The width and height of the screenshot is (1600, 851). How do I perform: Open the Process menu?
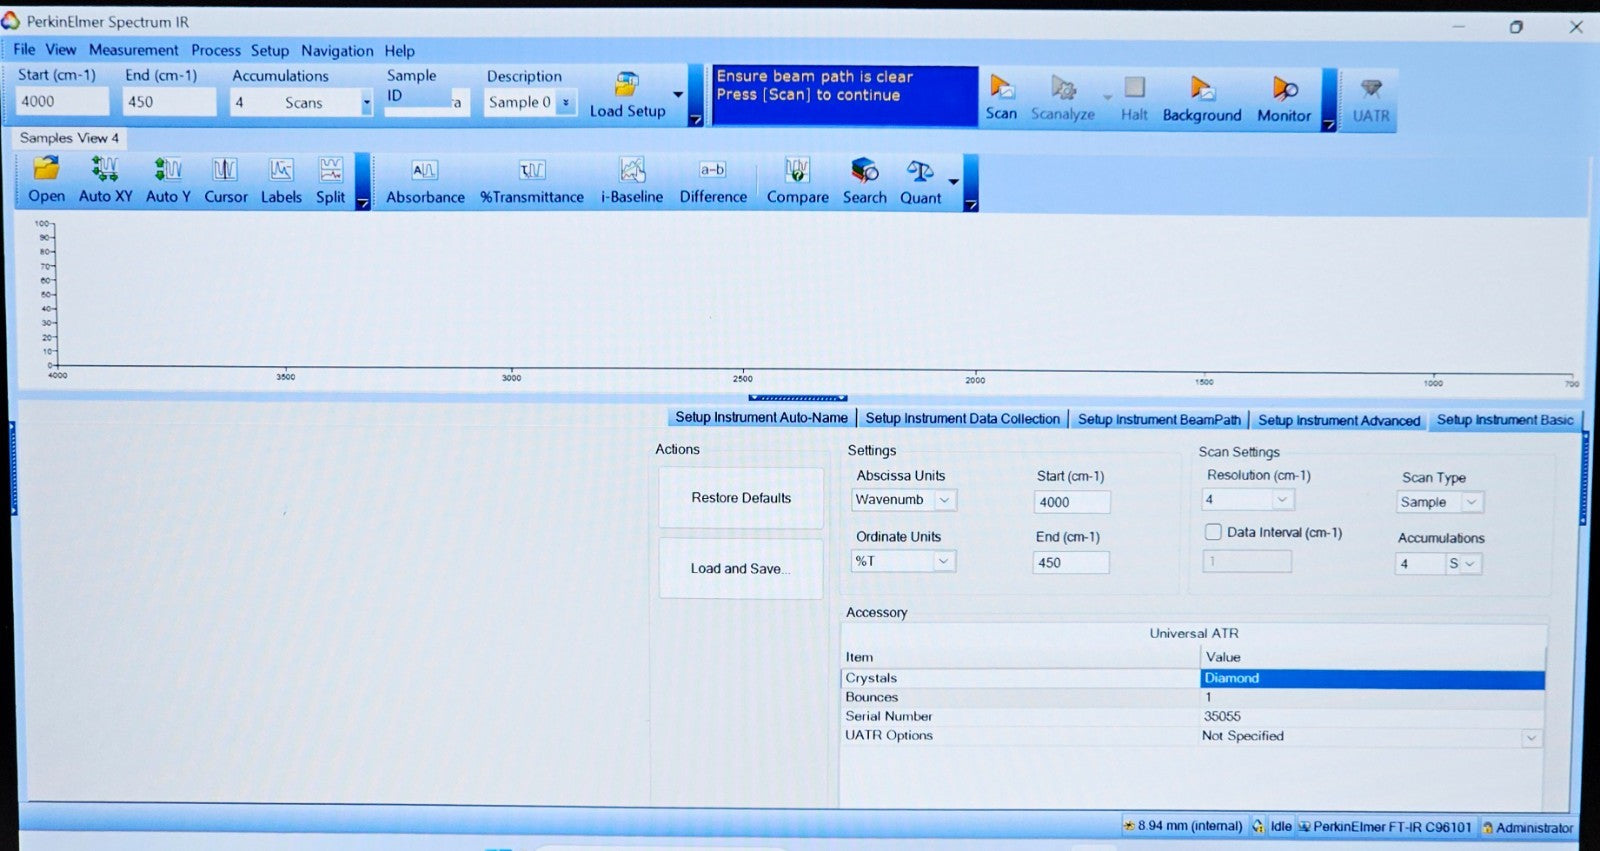(x=216, y=50)
